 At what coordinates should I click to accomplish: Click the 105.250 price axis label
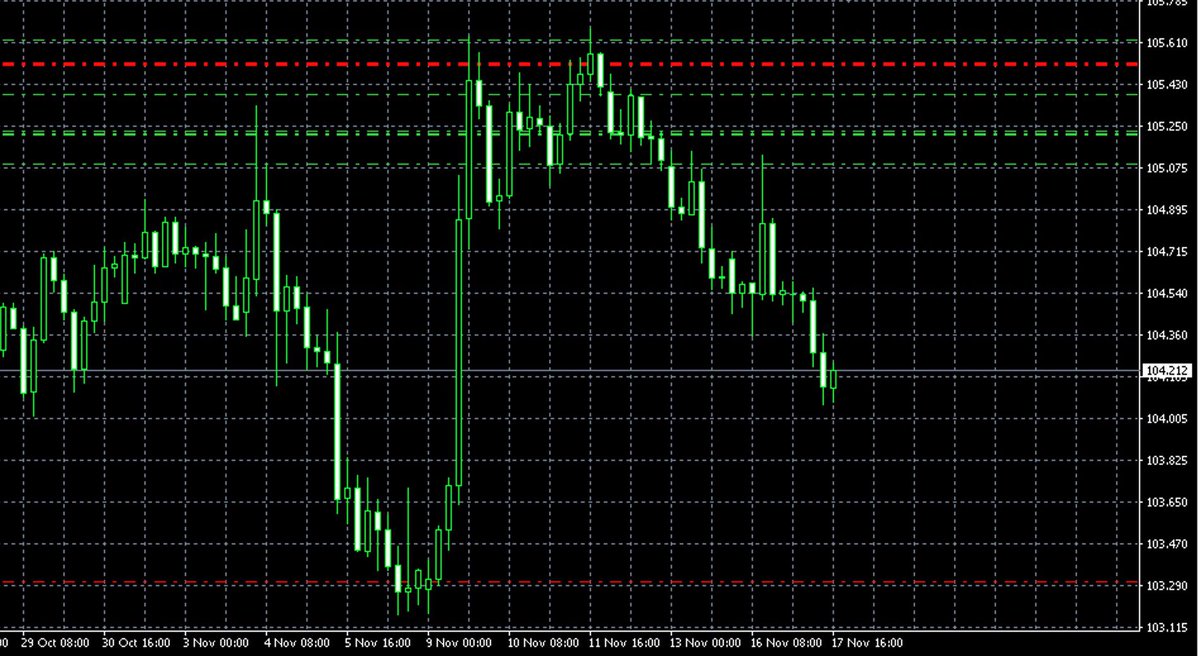coord(1167,127)
